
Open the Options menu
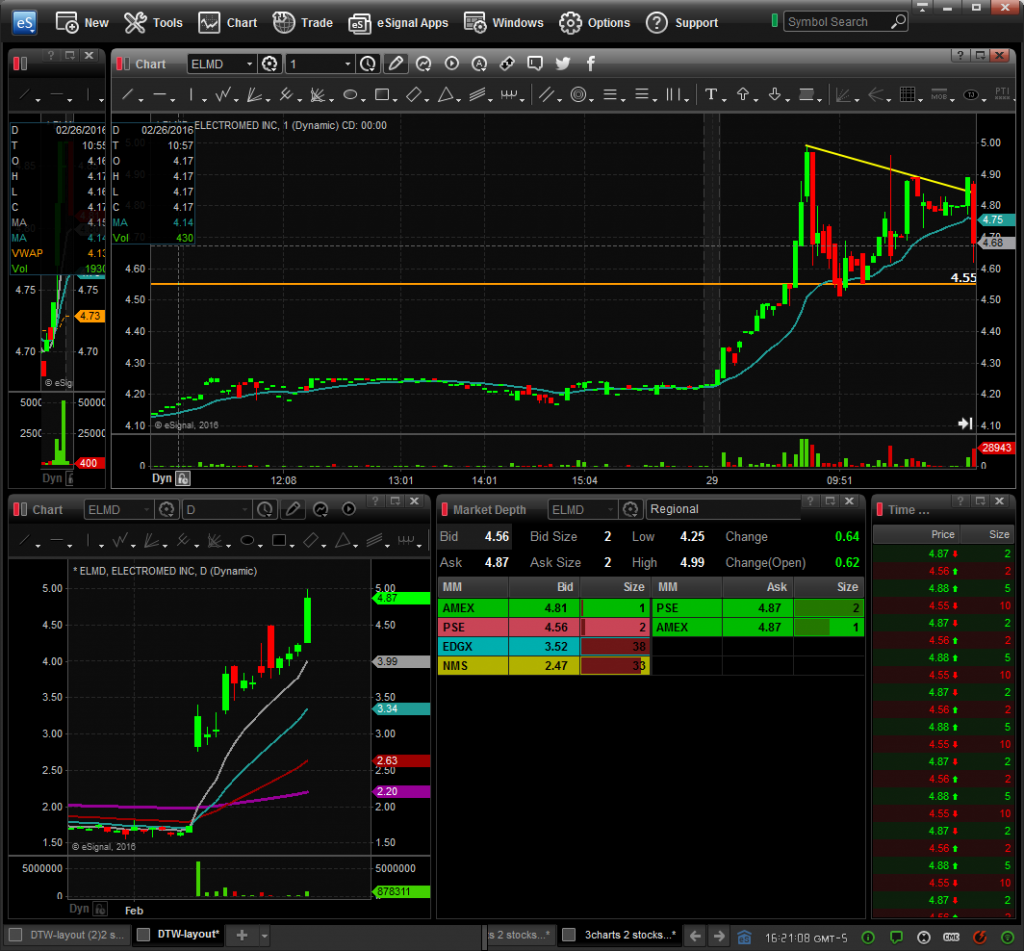[594, 23]
